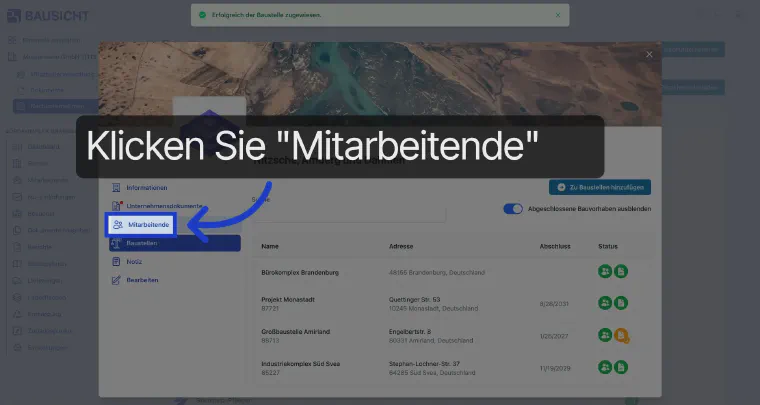
Task: Click the BAUSICHT logo in the background page
Action: [x=48, y=16]
